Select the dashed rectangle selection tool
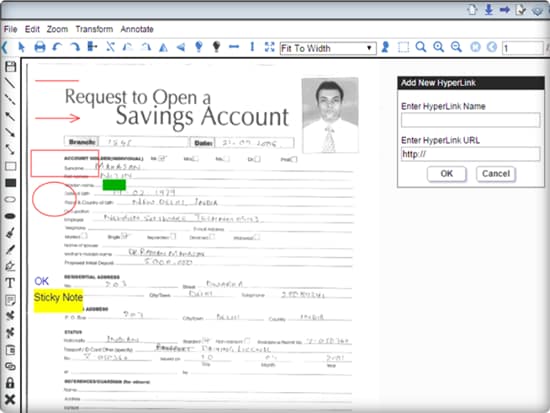 (x=403, y=47)
